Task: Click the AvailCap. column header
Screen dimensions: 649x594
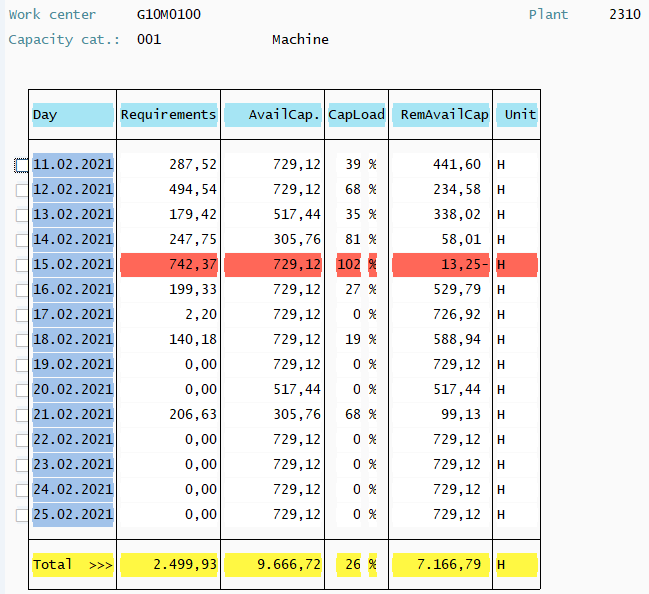Action: [273, 115]
